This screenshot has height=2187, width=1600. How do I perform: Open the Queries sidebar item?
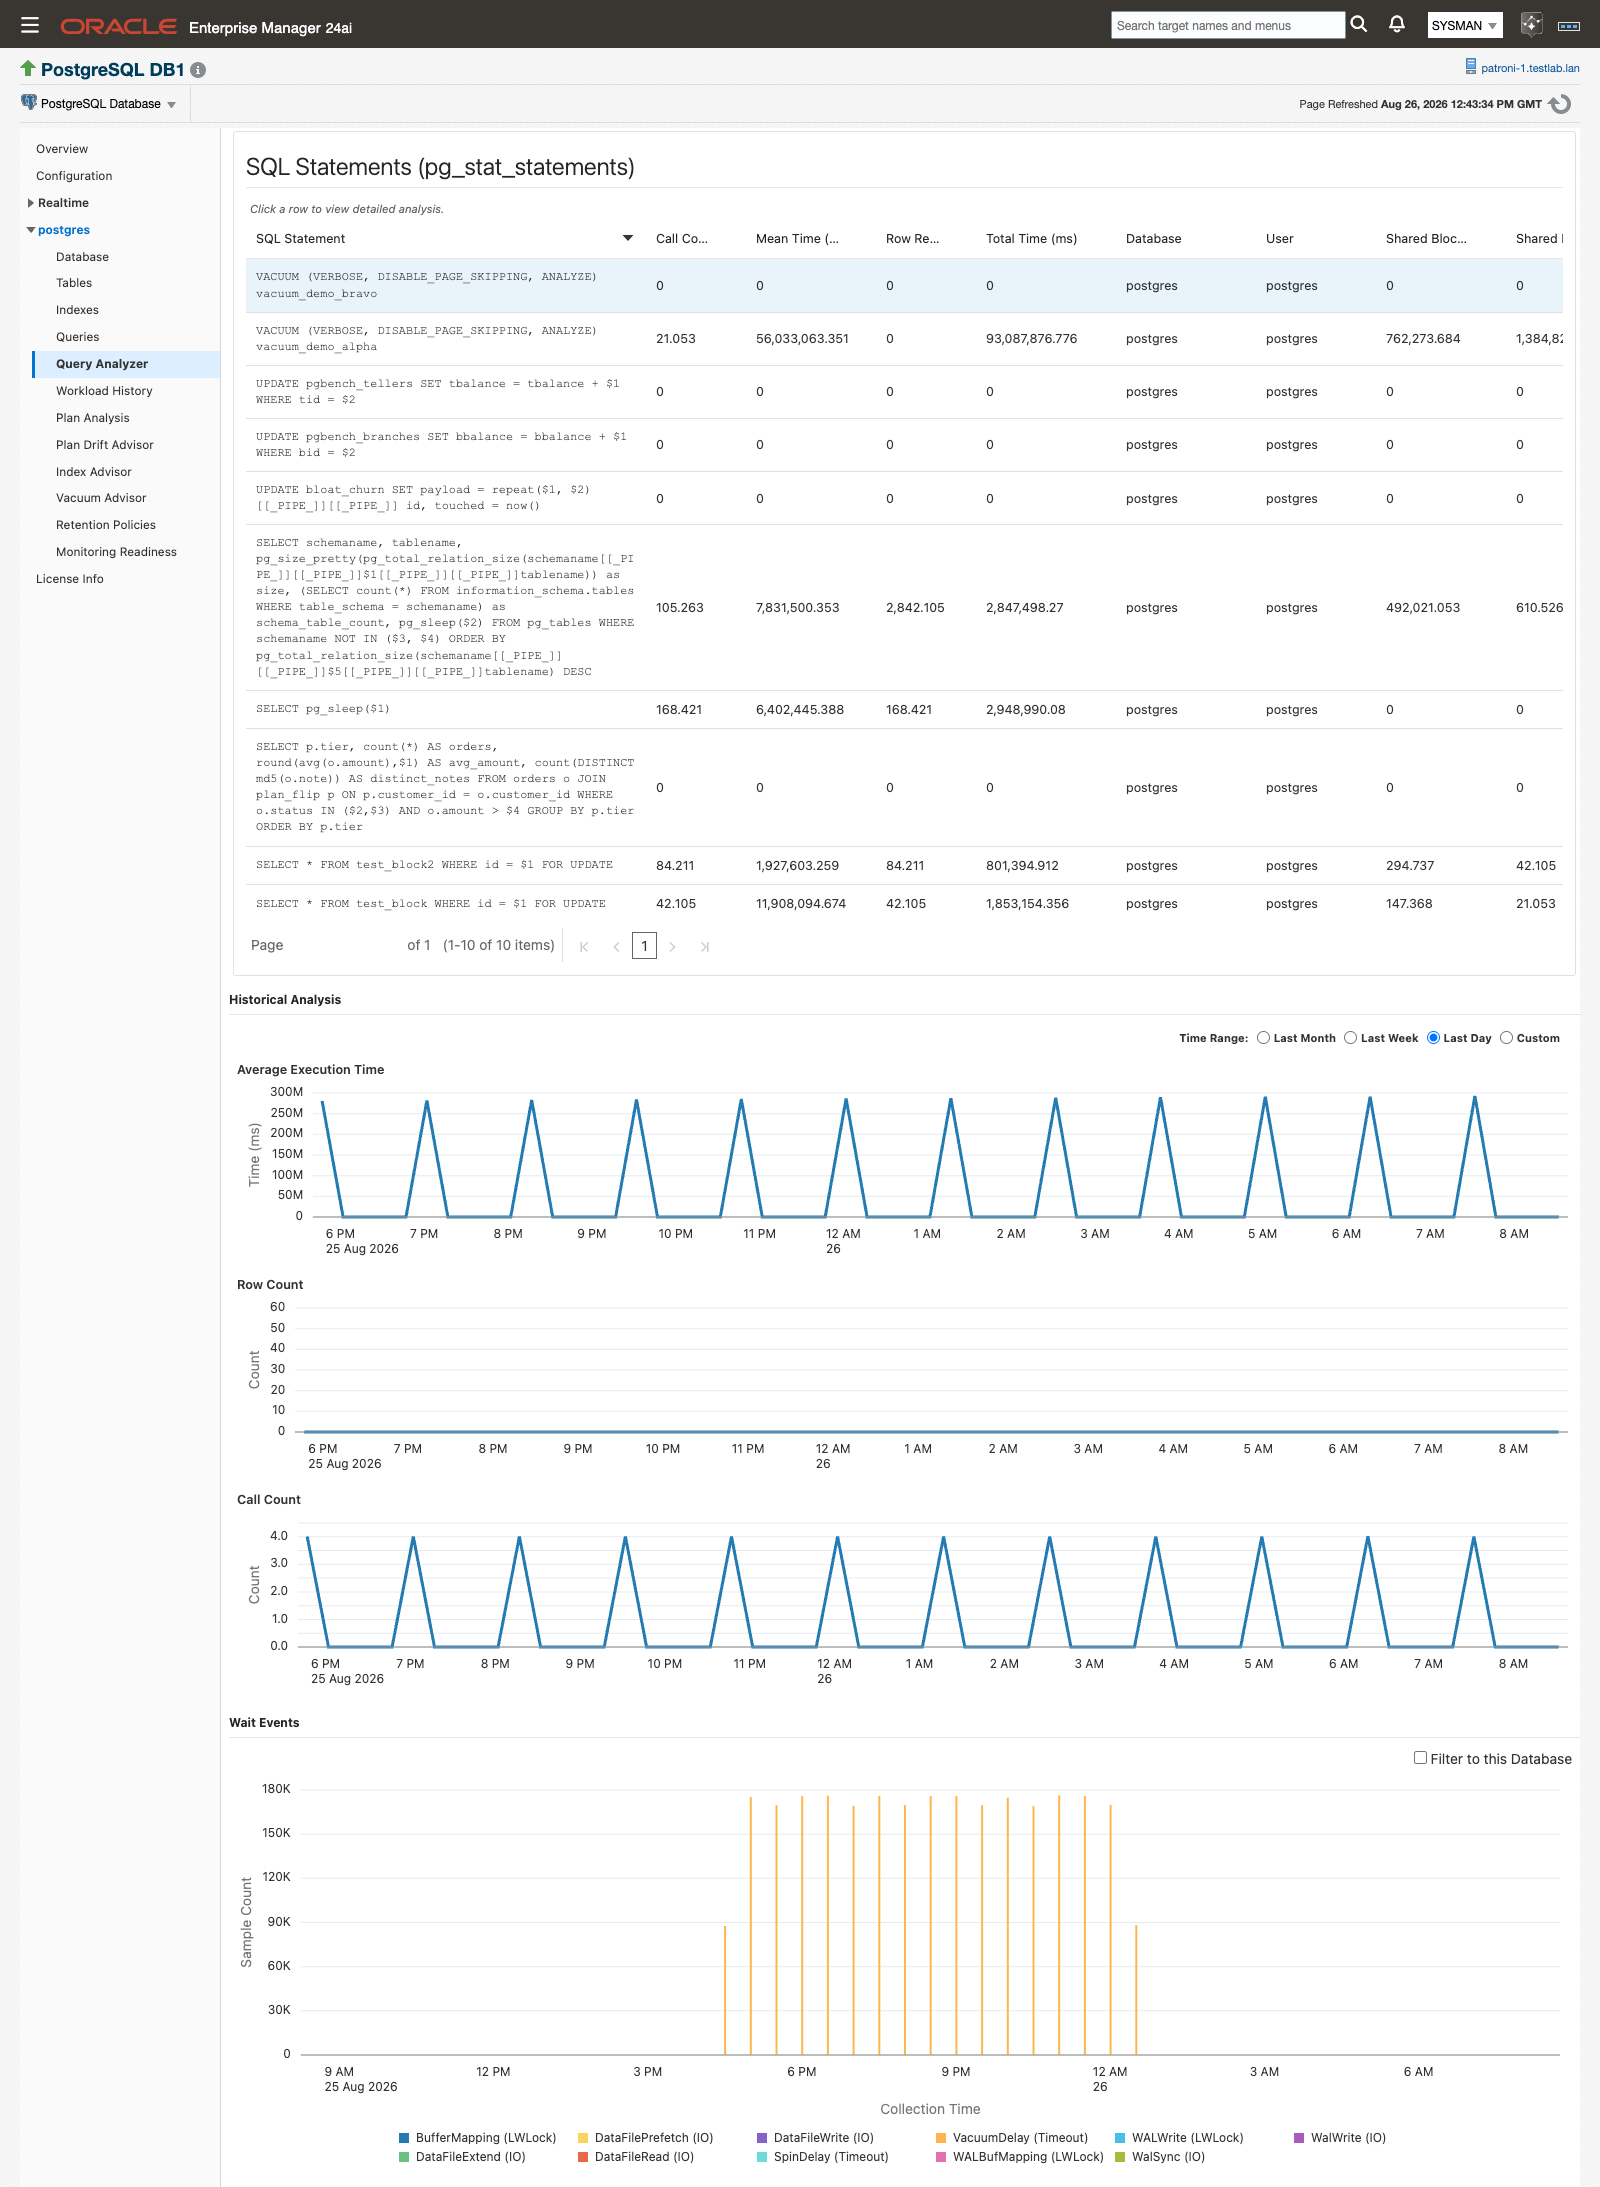[77, 337]
